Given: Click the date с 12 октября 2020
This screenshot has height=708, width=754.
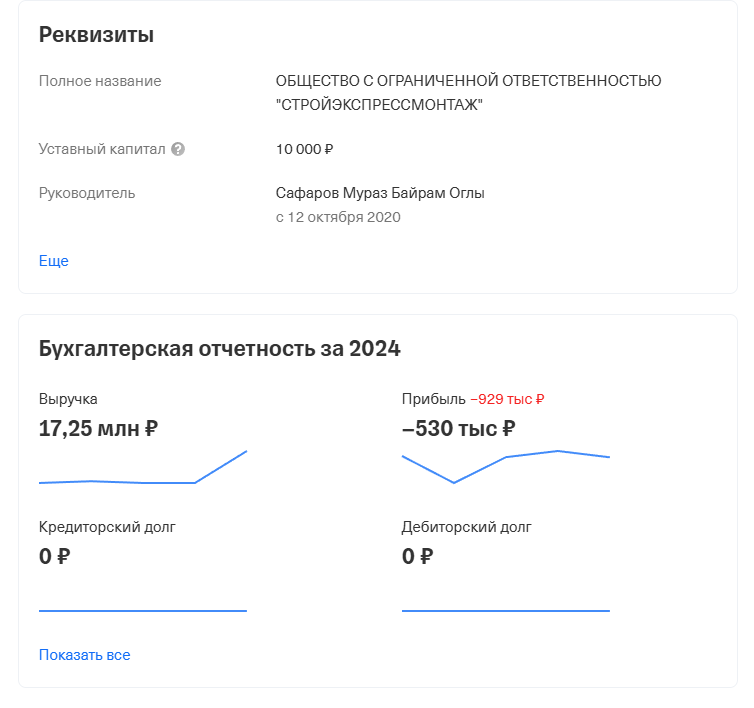Looking at the screenshot, I should tap(338, 217).
